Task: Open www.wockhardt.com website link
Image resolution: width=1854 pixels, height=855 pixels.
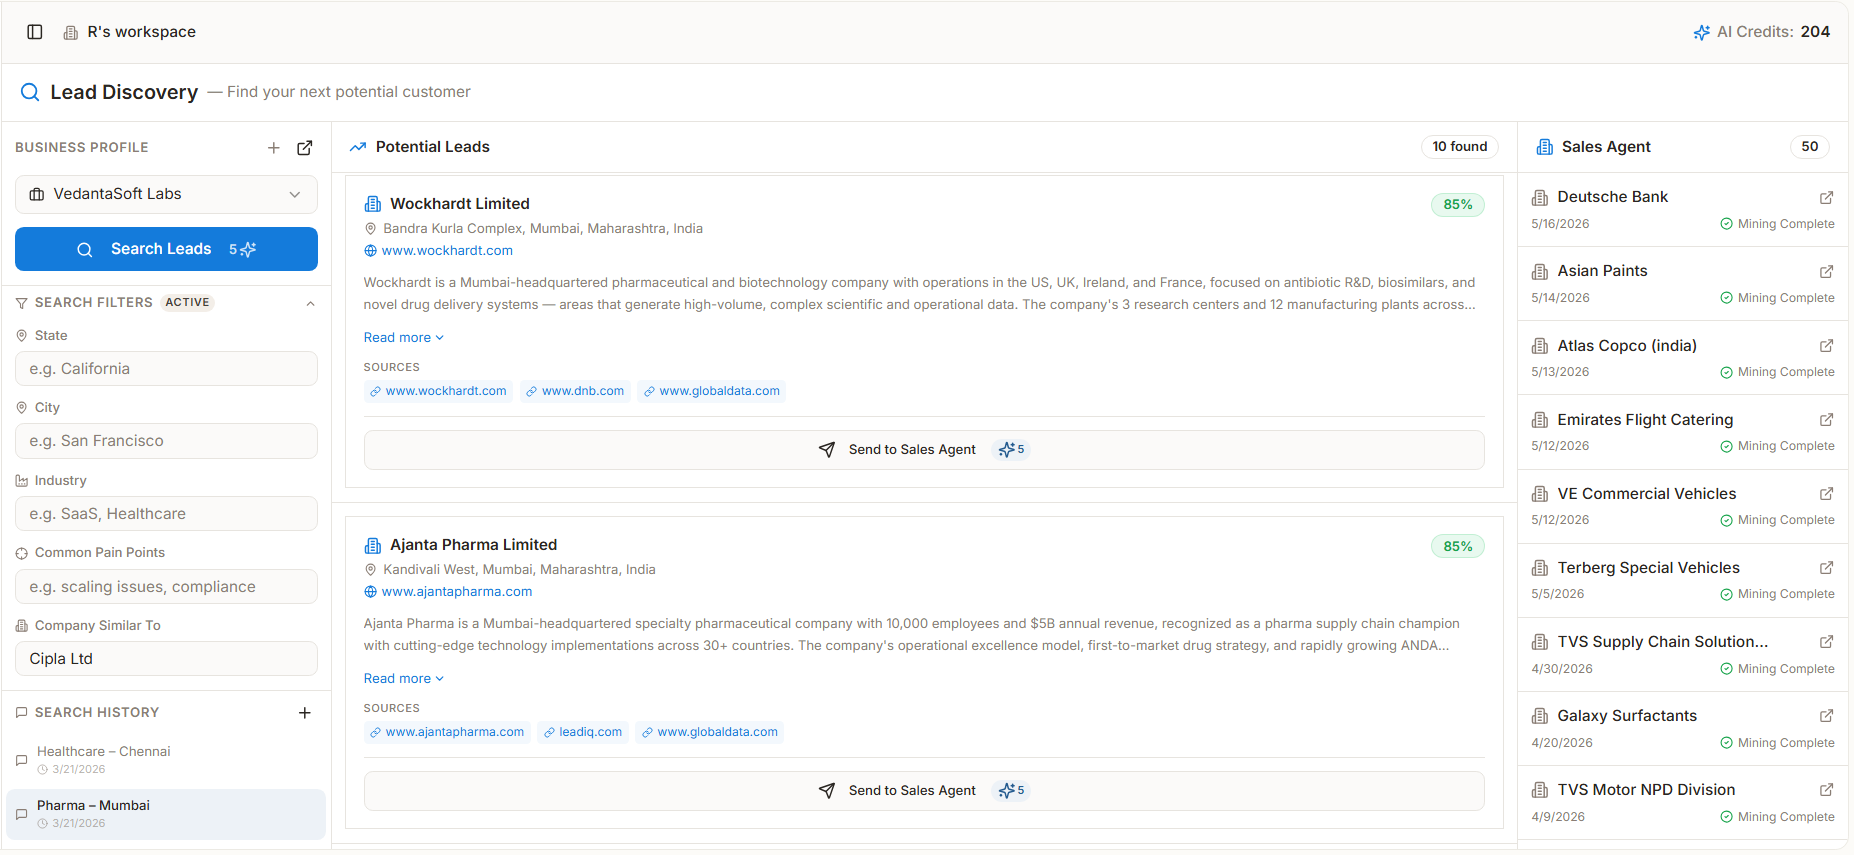Action: [447, 251]
